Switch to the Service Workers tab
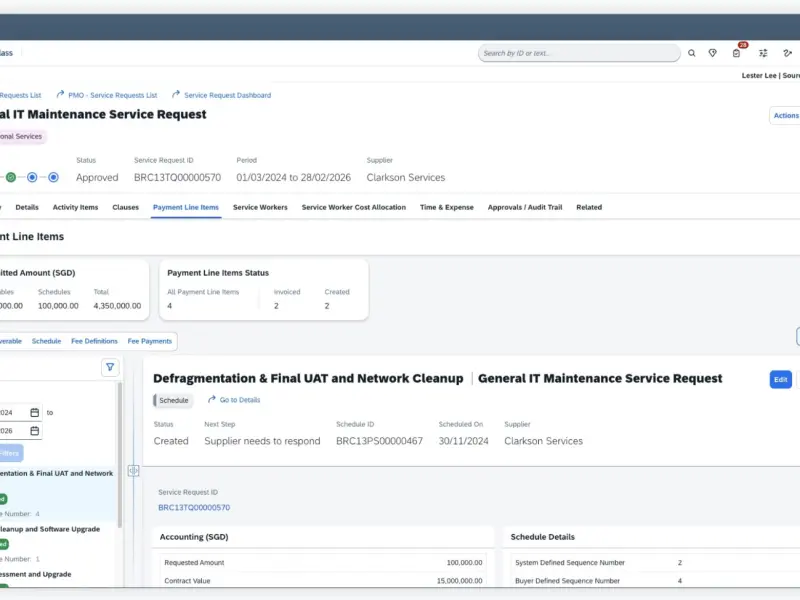 (260, 207)
